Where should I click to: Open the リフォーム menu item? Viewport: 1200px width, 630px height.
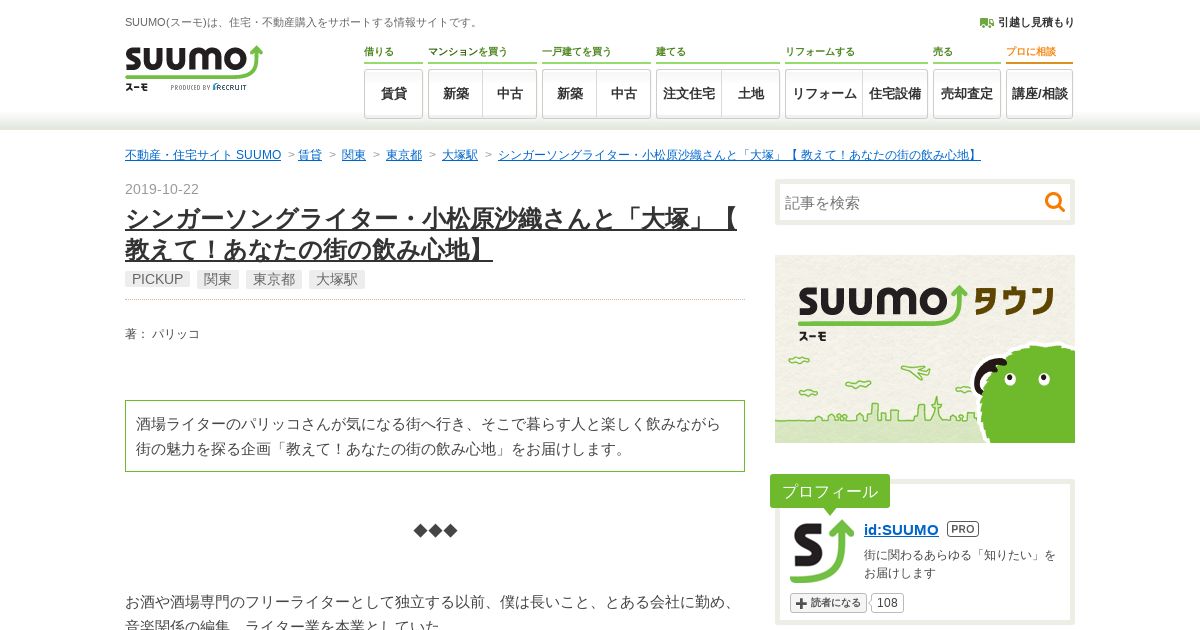tap(824, 94)
